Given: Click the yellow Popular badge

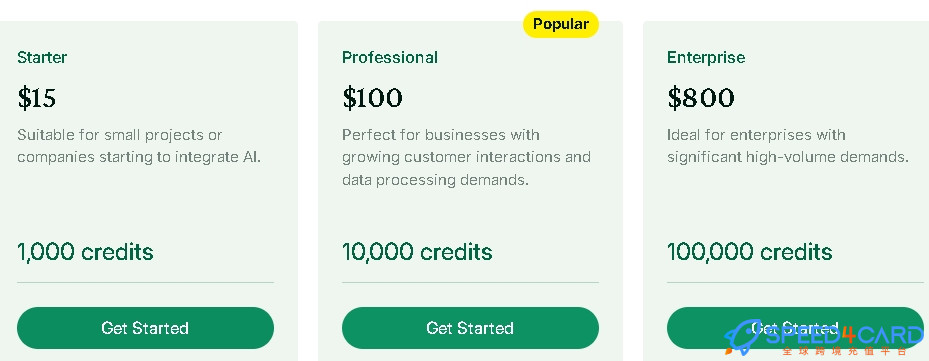Looking at the screenshot, I should (560, 24).
